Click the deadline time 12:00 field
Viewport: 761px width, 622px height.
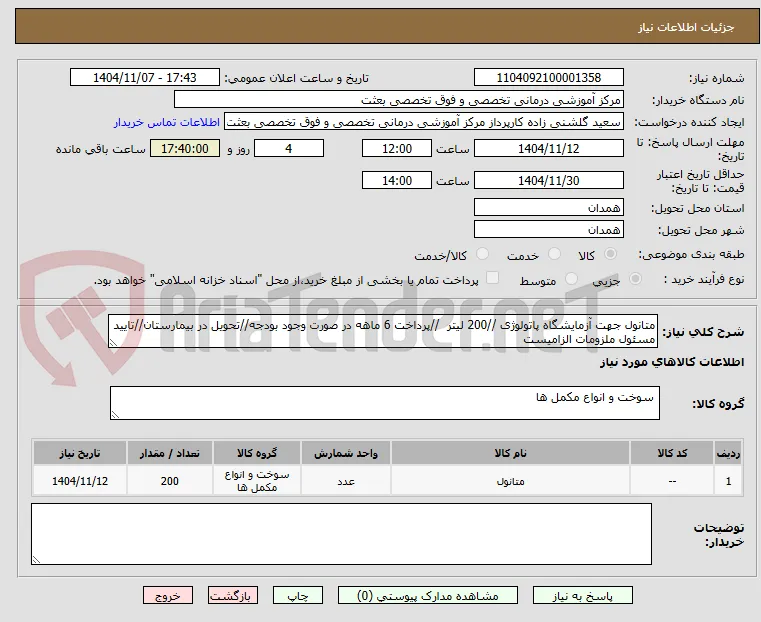(x=397, y=148)
